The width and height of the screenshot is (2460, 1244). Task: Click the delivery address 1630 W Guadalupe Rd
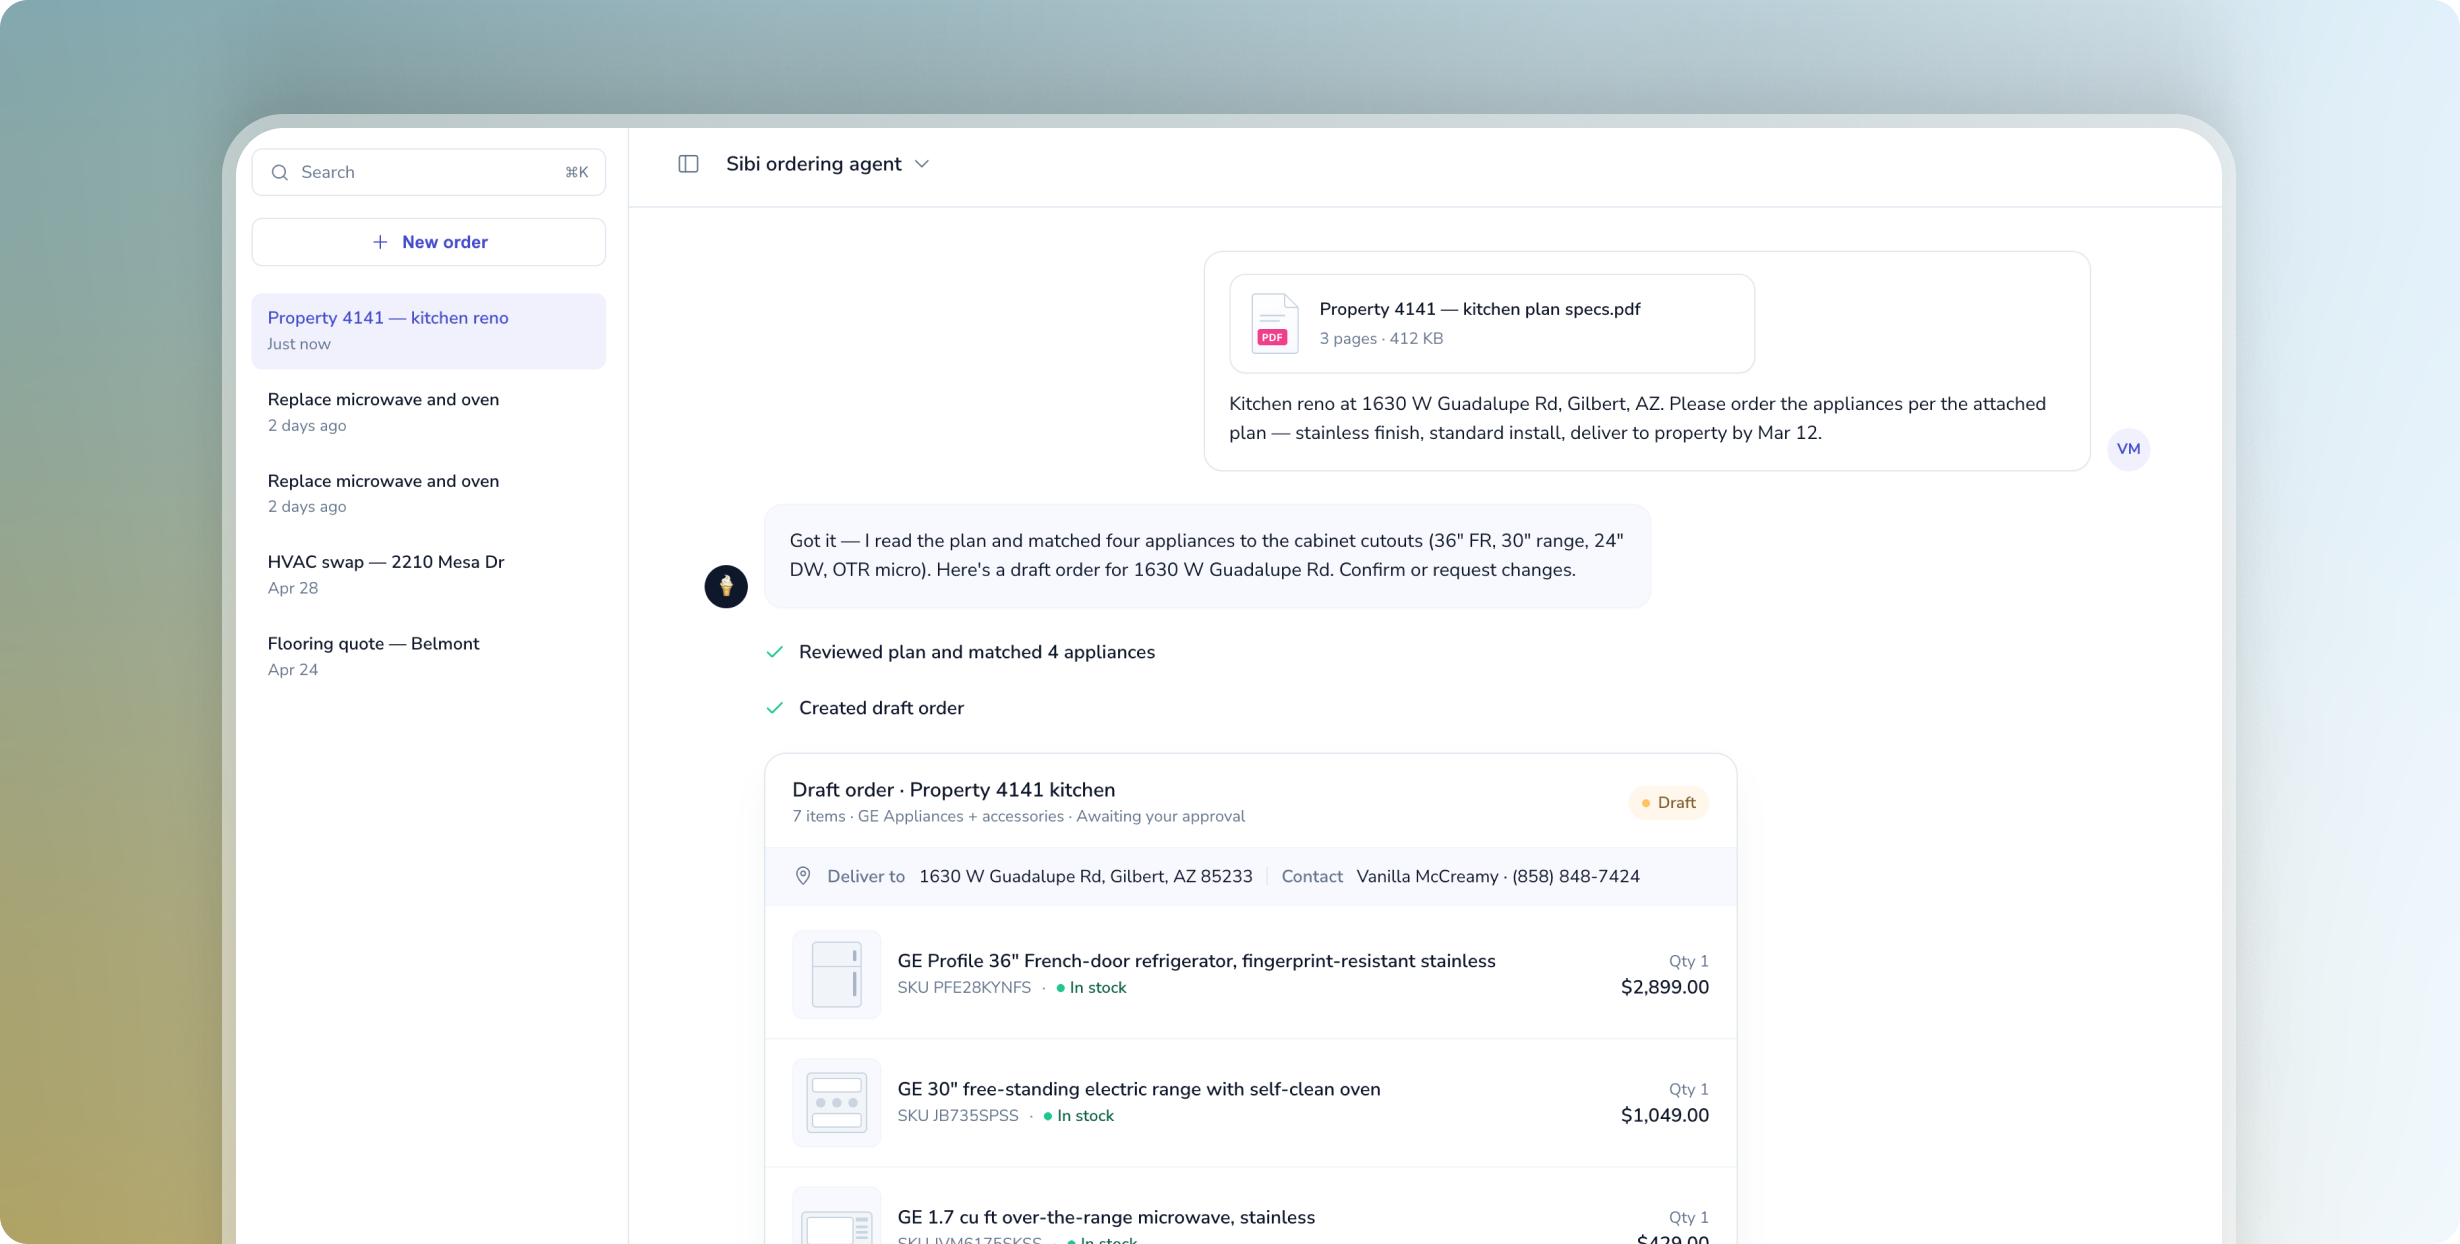[1085, 876]
